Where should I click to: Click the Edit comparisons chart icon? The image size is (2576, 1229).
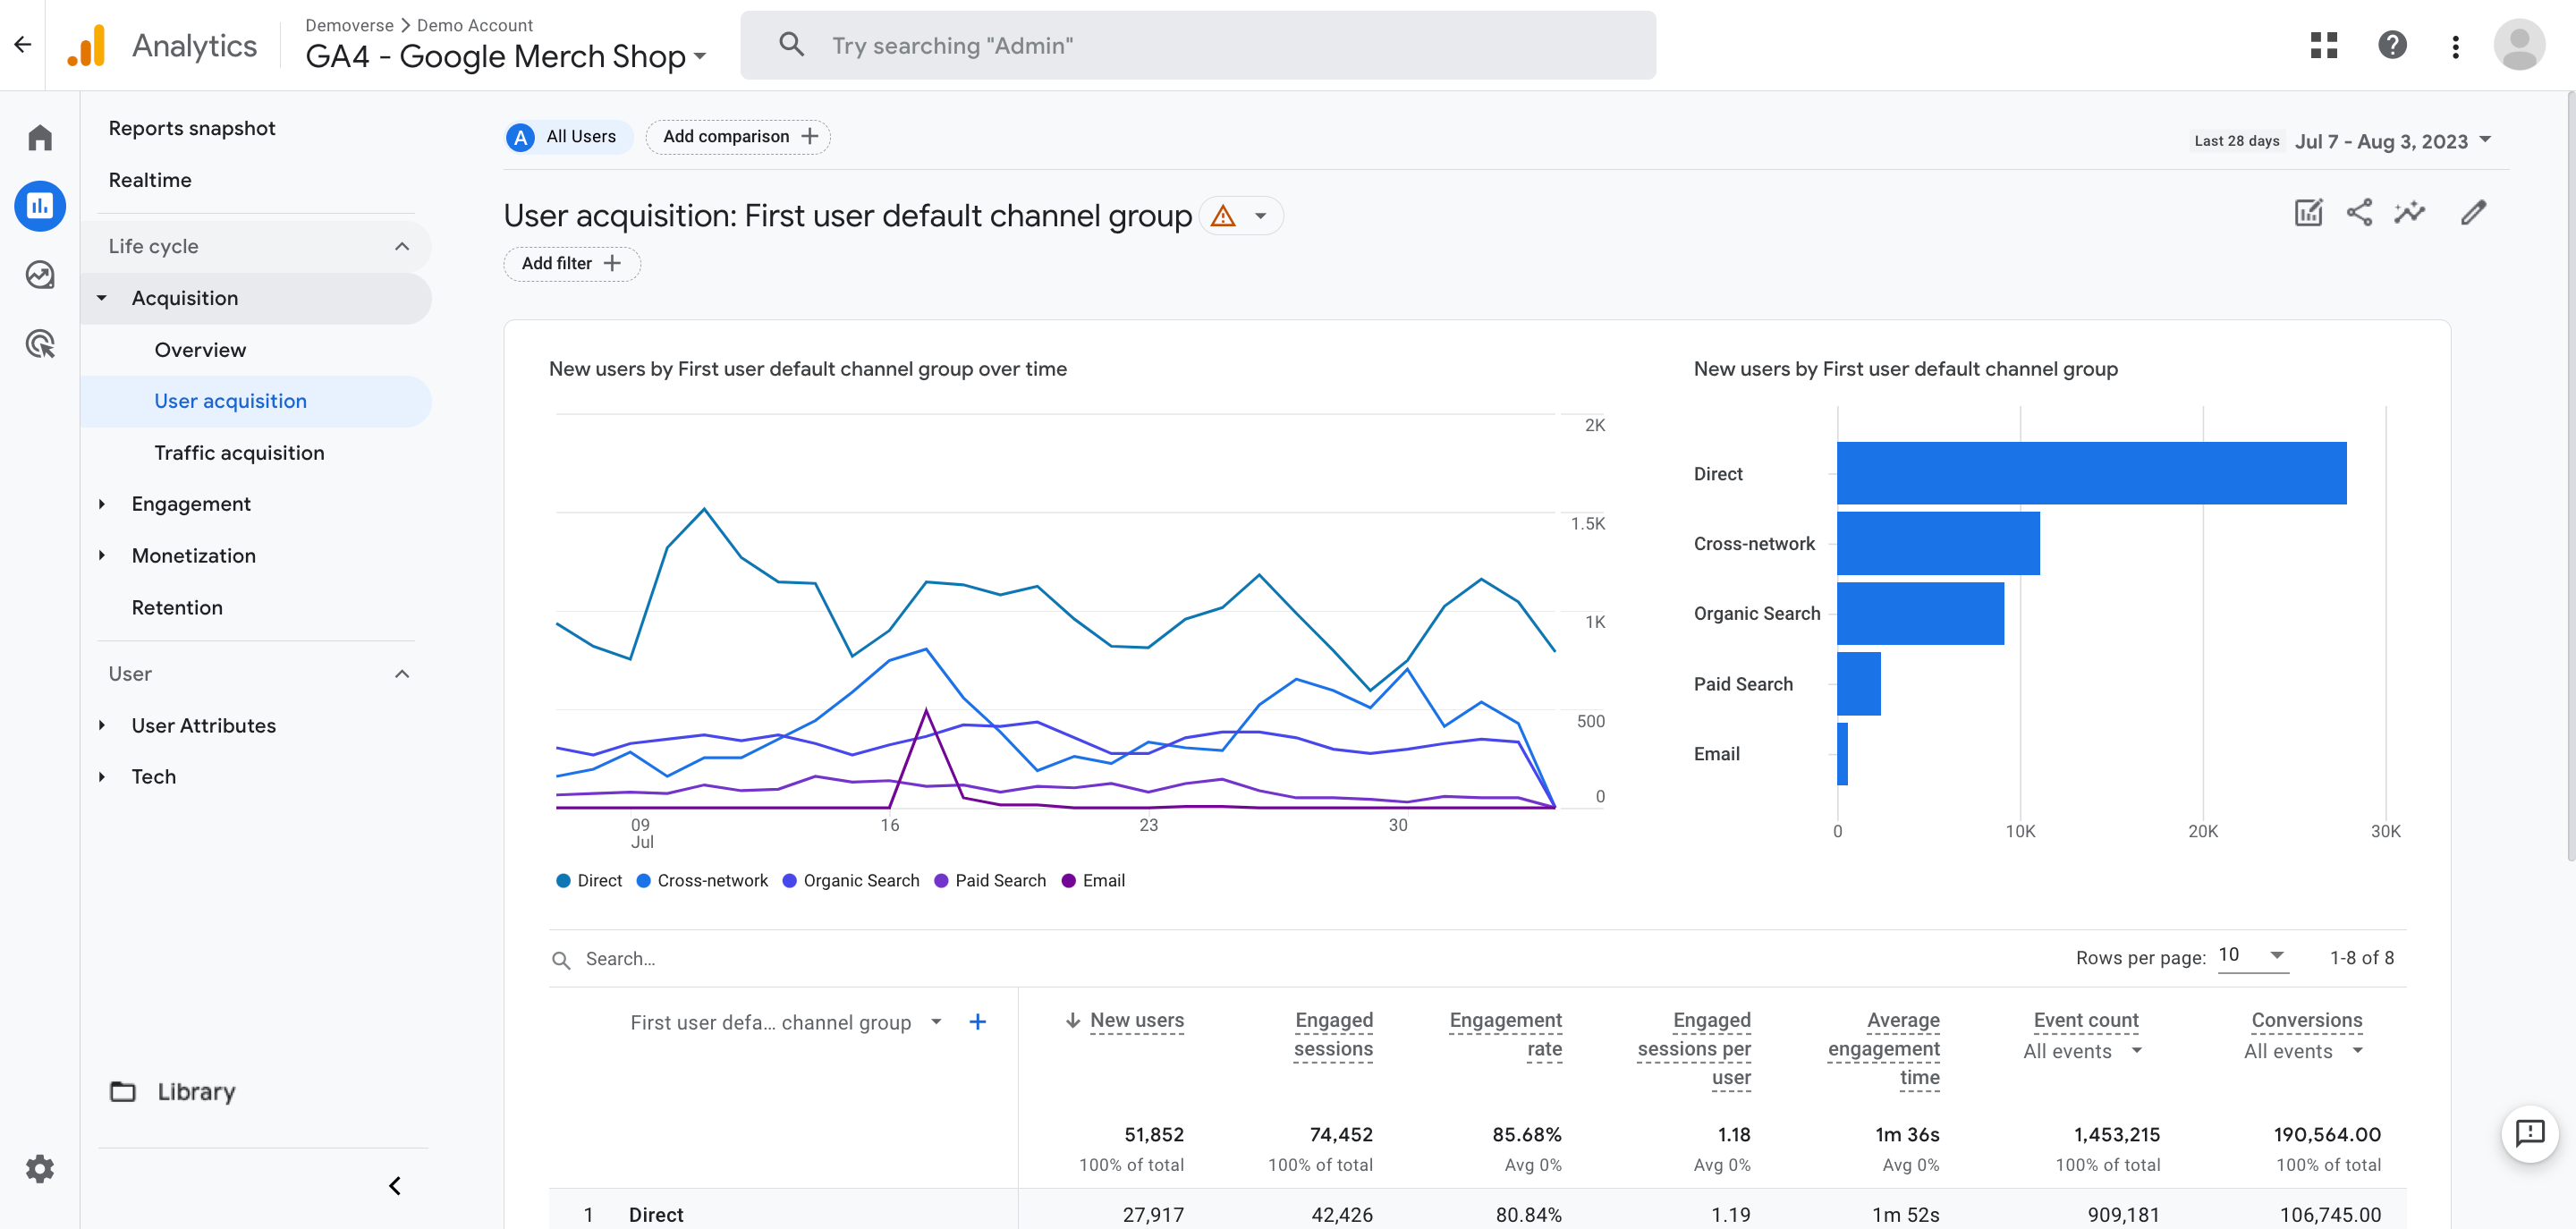tap(2308, 212)
